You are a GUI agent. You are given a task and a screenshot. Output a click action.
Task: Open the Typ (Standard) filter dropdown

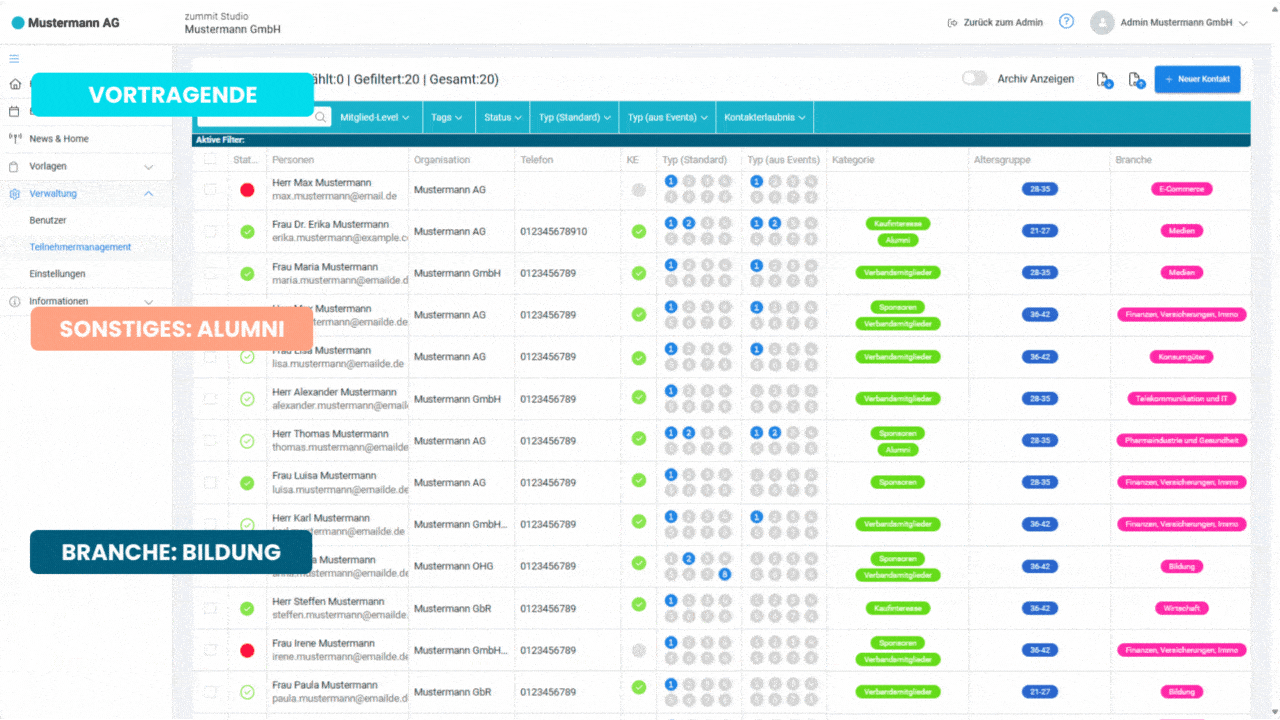click(x=575, y=117)
